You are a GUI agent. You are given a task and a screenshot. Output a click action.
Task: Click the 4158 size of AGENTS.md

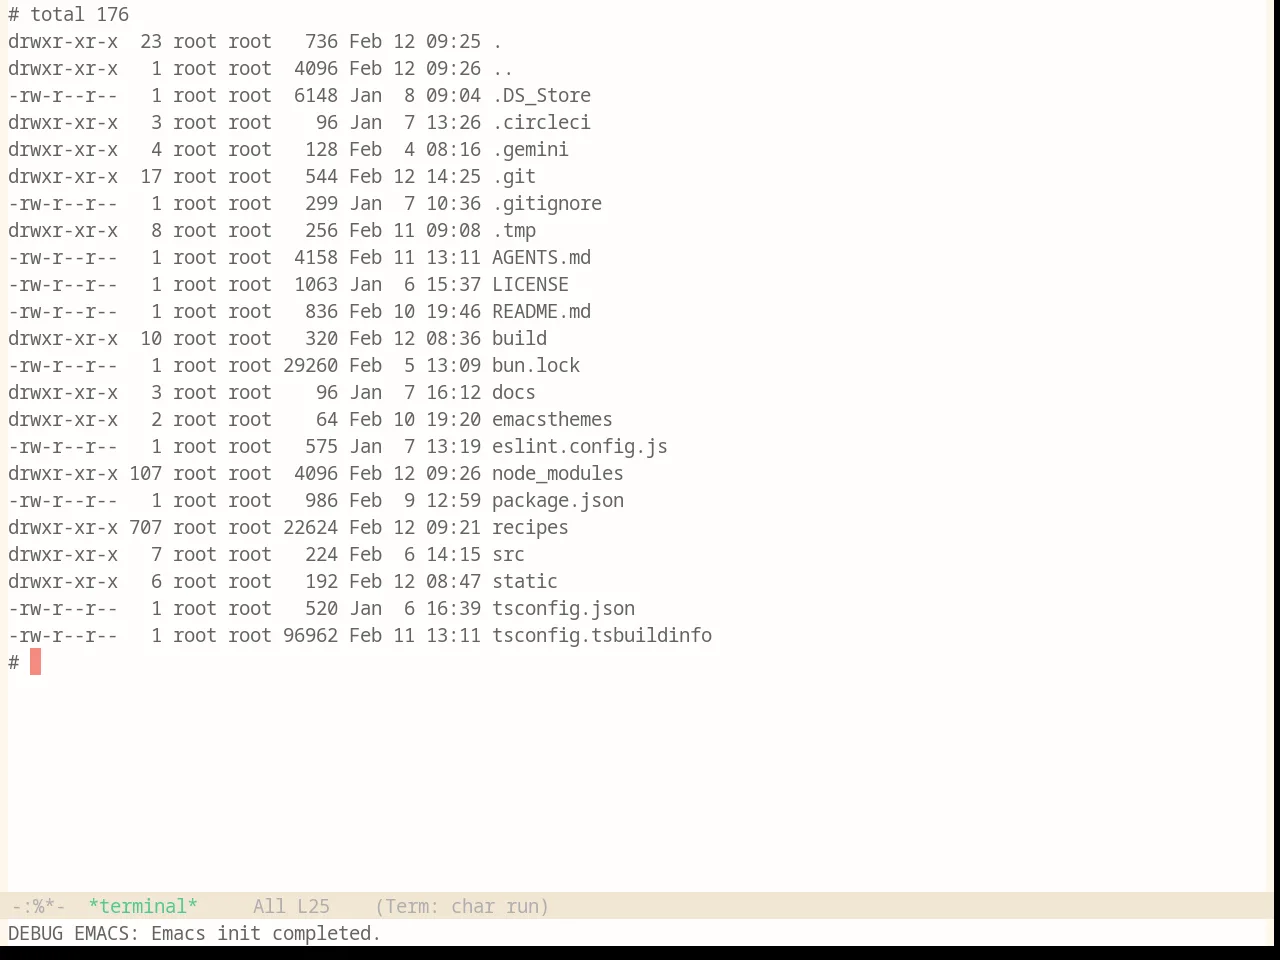pos(316,258)
